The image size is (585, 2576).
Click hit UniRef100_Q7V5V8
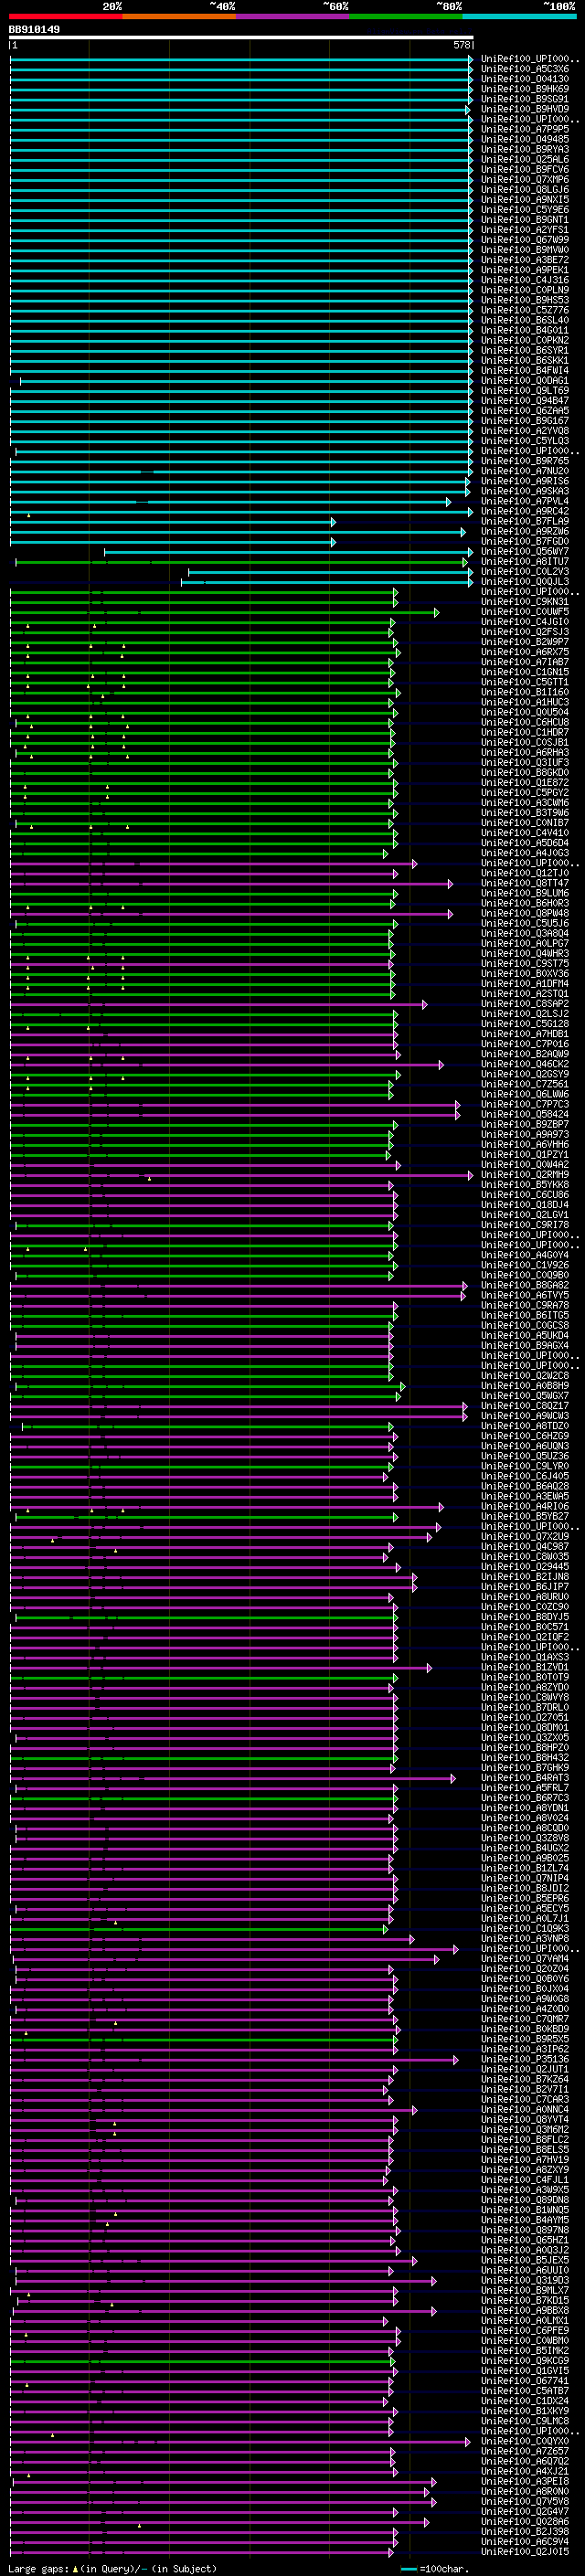tap(525, 2501)
